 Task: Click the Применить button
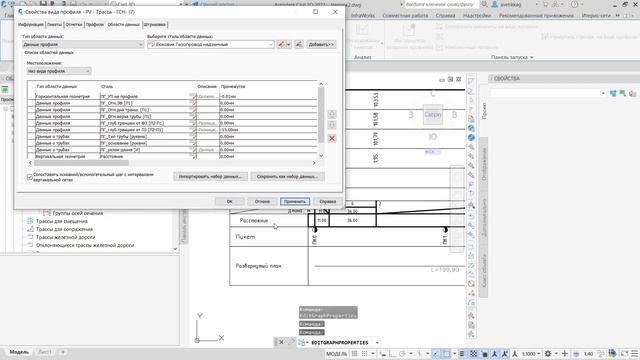[x=295, y=201]
